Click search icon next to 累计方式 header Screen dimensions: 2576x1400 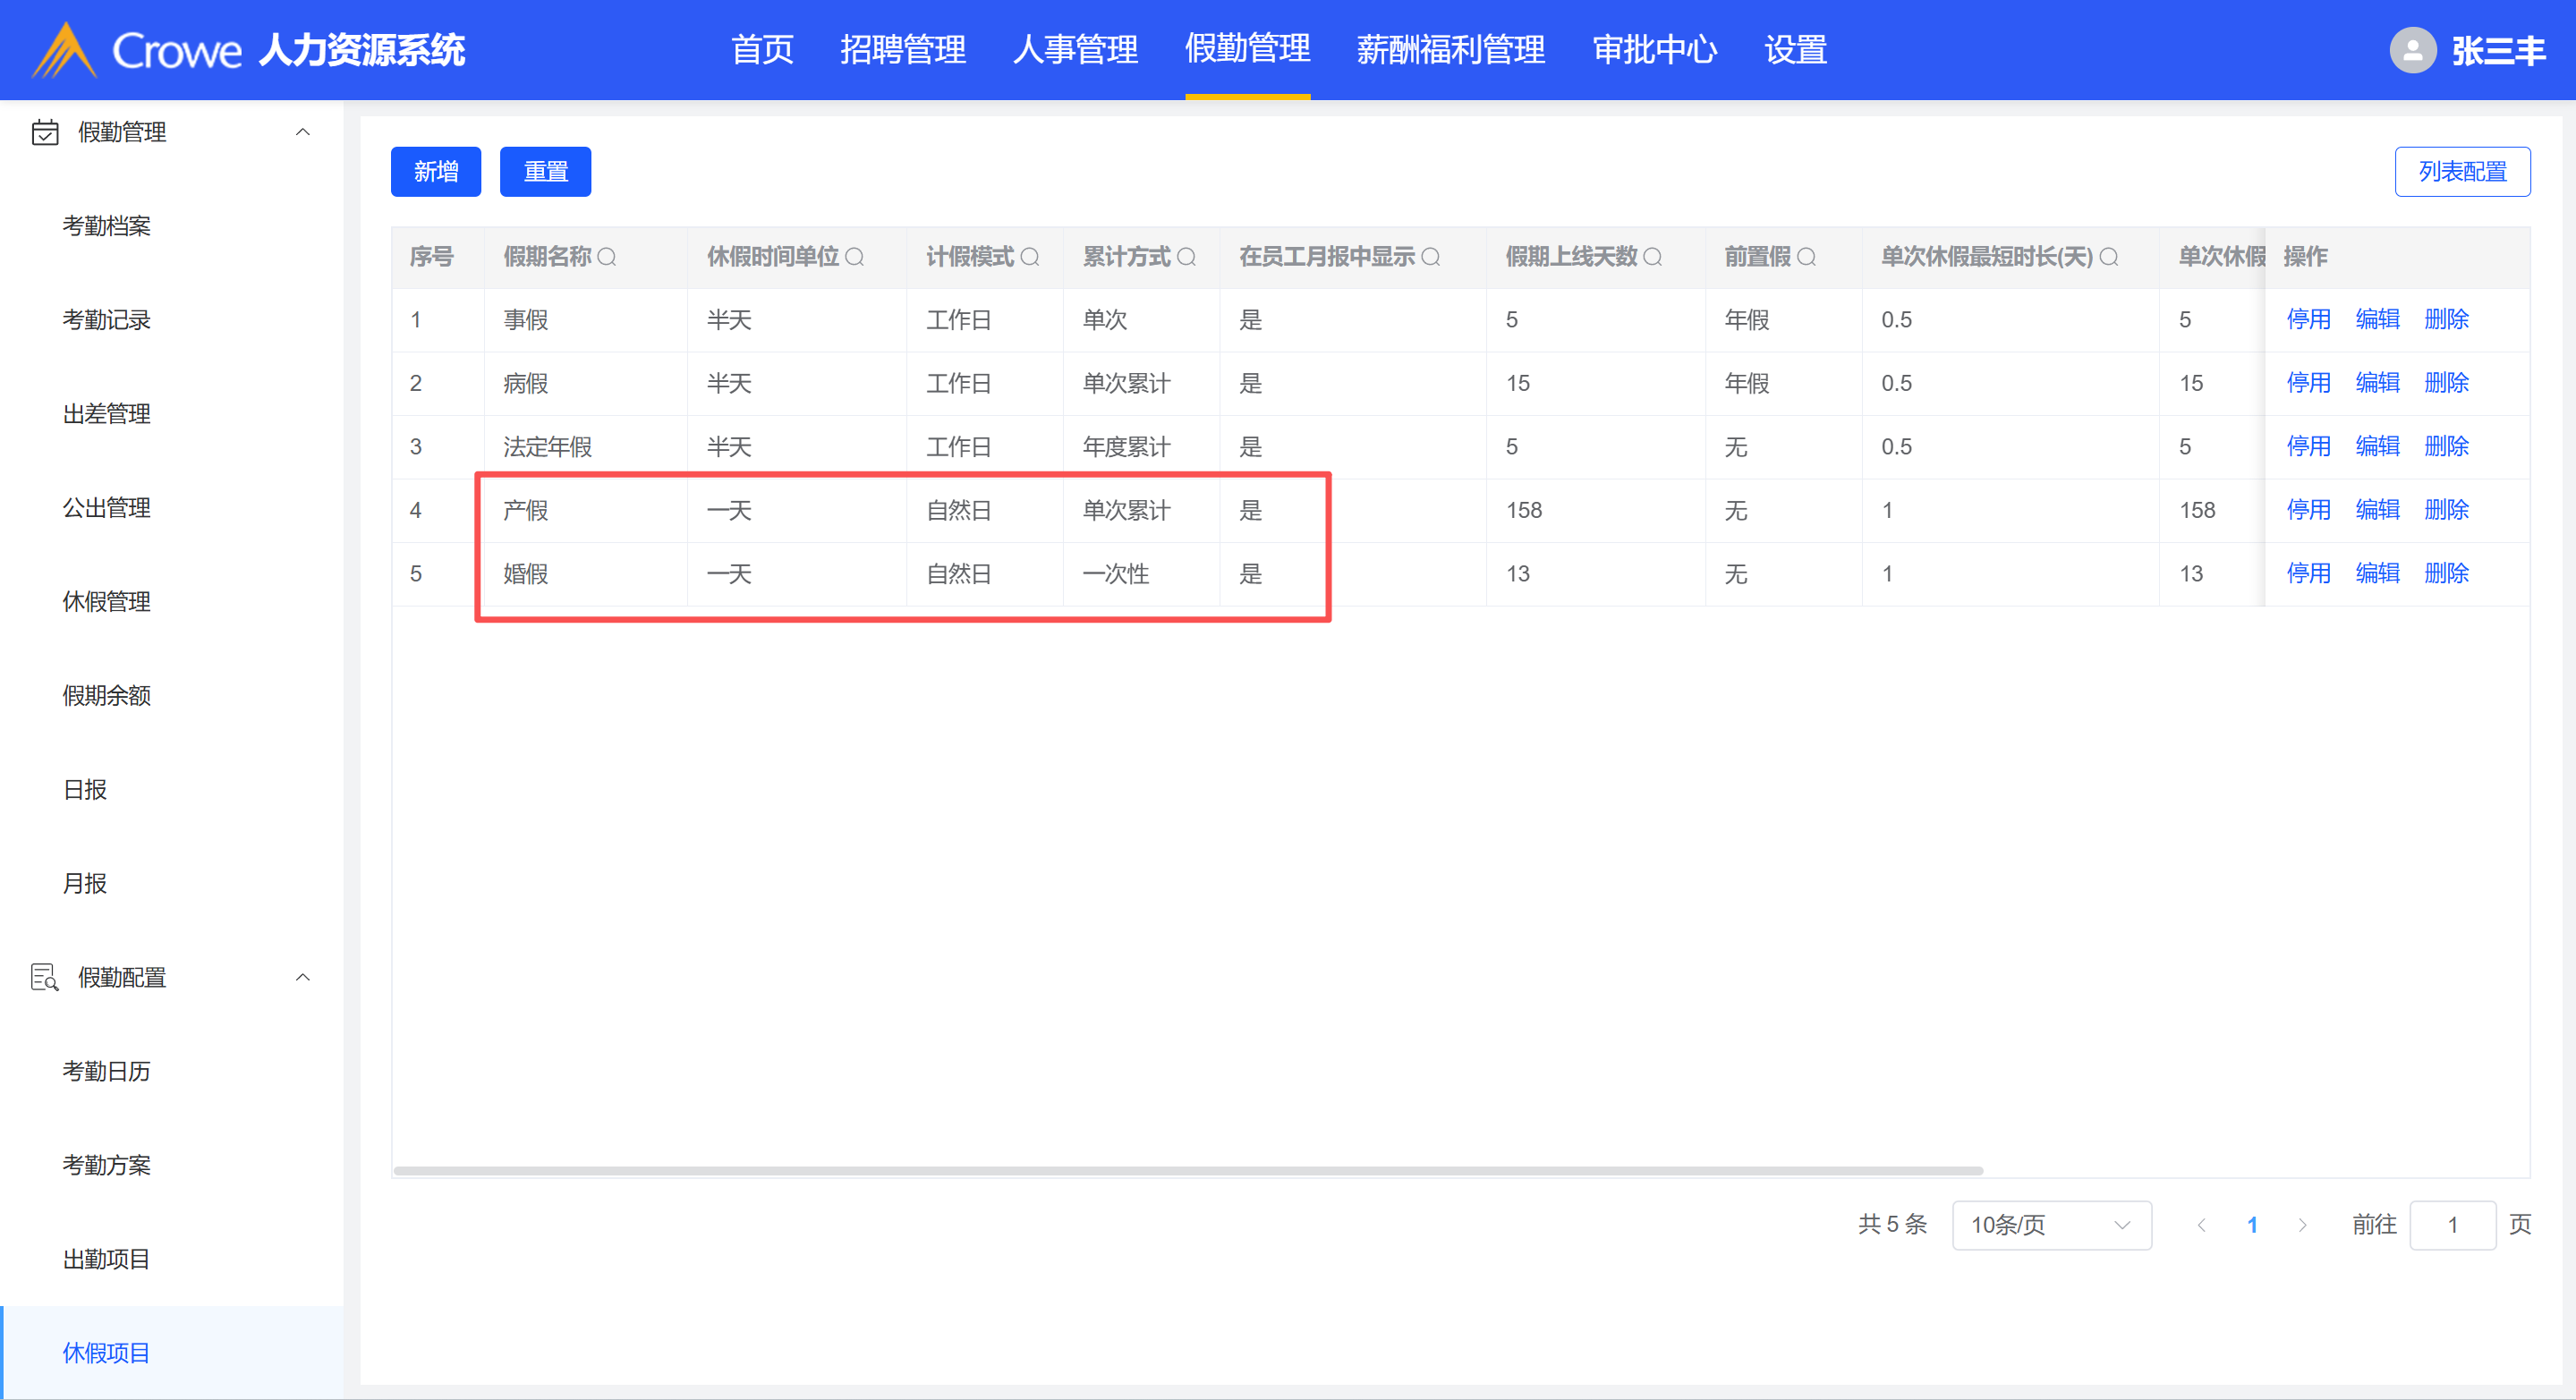[x=1186, y=257]
